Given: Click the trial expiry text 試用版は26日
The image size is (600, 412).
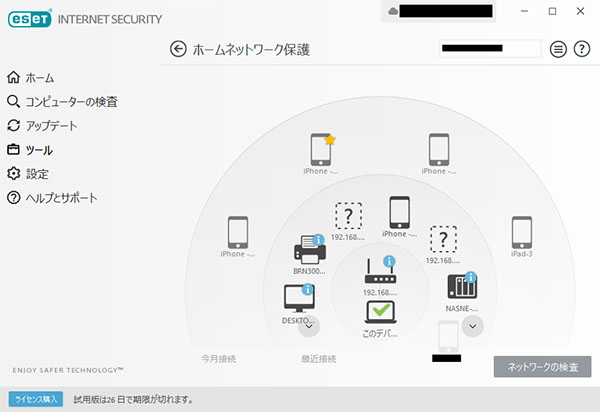Looking at the screenshot, I should [134, 400].
